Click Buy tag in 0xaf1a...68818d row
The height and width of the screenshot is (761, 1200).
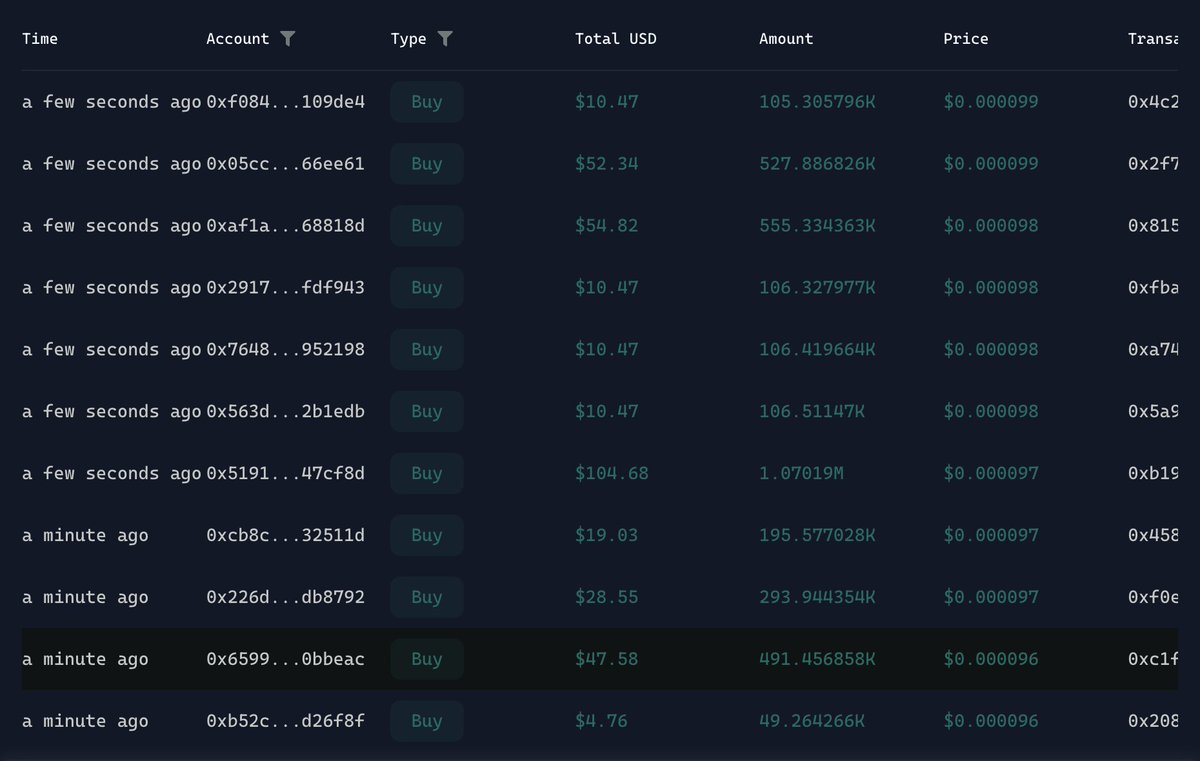[x=427, y=226]
